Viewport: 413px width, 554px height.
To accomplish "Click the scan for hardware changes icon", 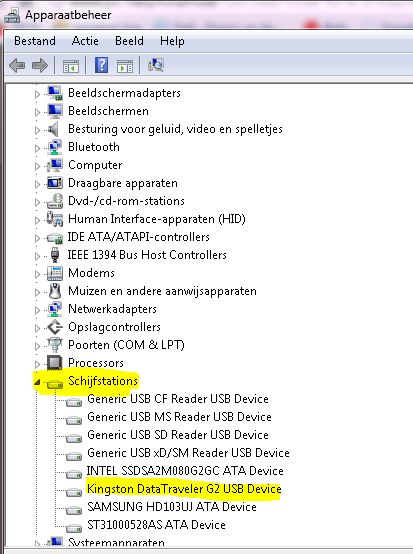I will 156,65.
